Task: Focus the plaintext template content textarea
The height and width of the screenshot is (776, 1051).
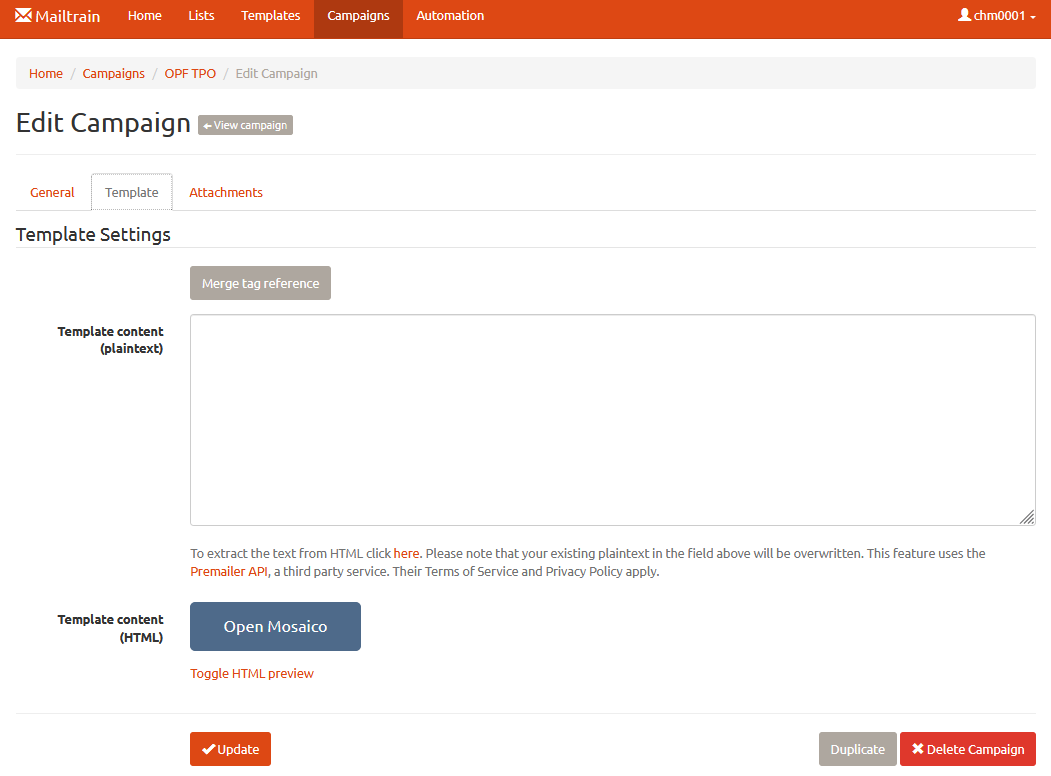Action: click(x=613, y=420)
